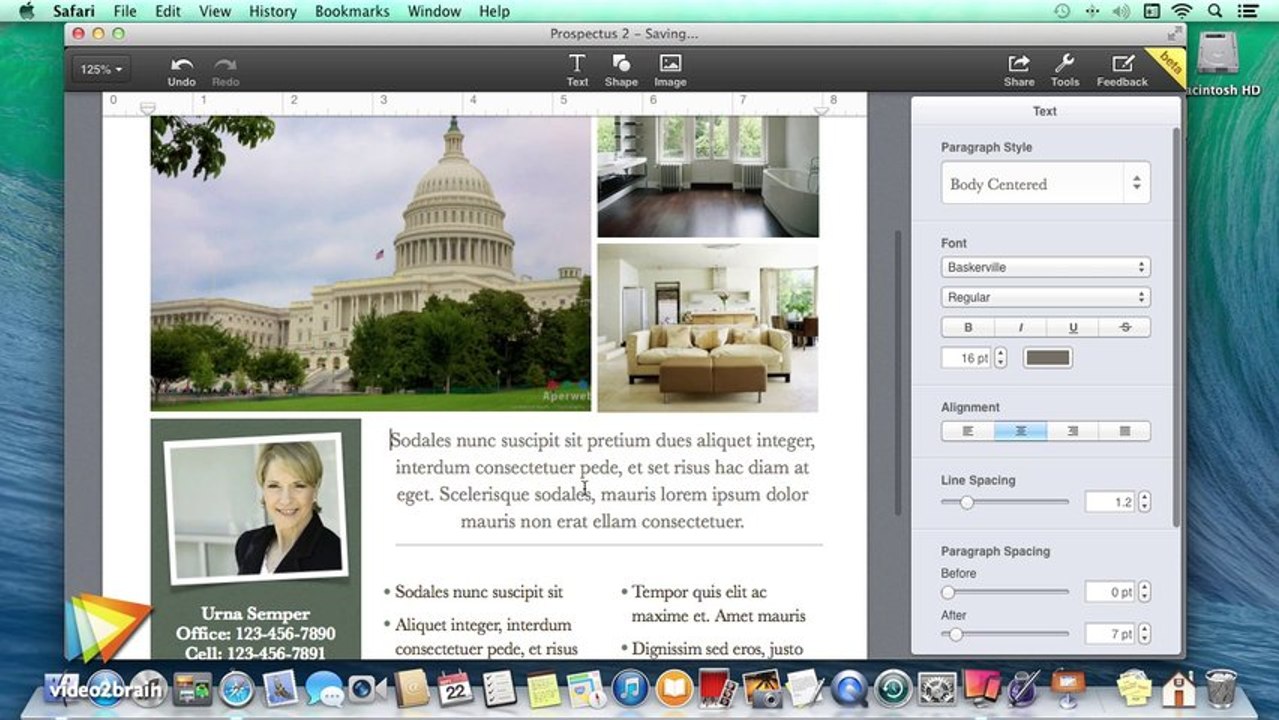Screen dimensions: 1279x720
Task: Open the History menu
Action: tap(272, 11)
